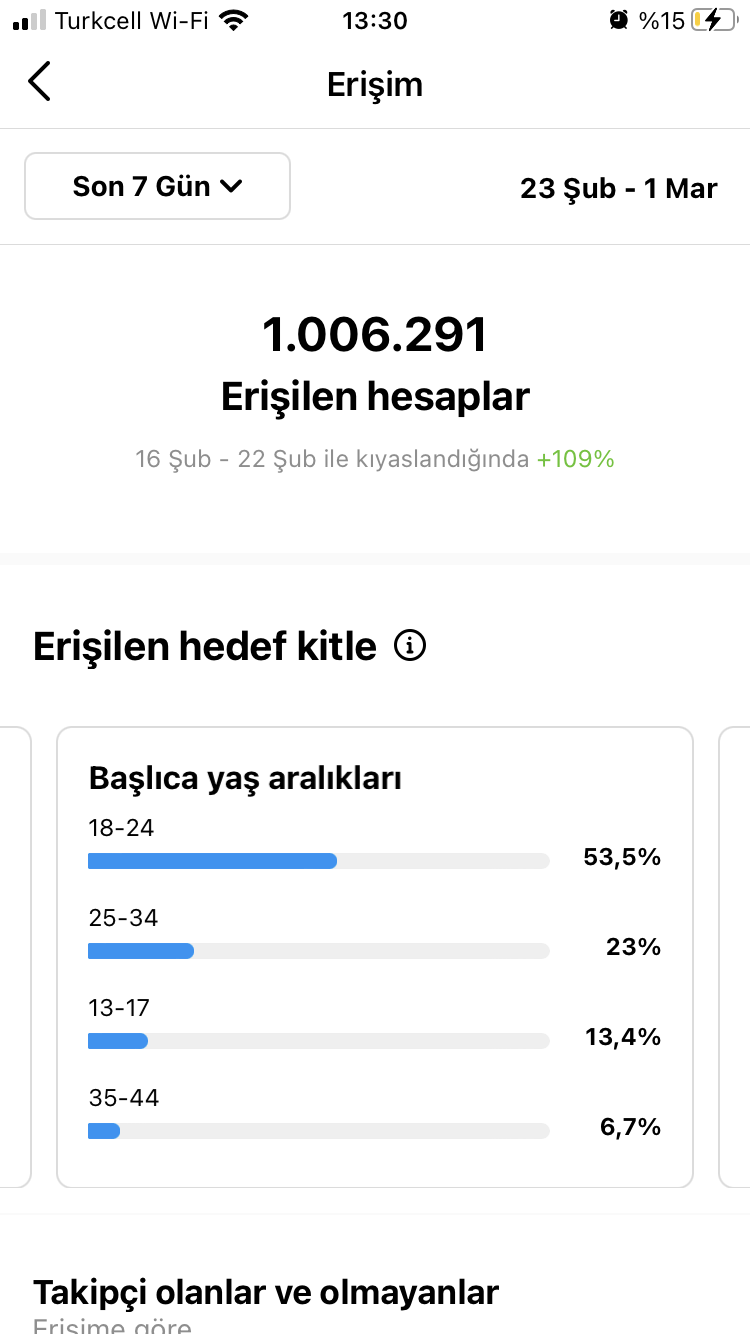Tap the alarm clock status icon
This screenshot has height=1334, width=750.
tap(619, 20)
